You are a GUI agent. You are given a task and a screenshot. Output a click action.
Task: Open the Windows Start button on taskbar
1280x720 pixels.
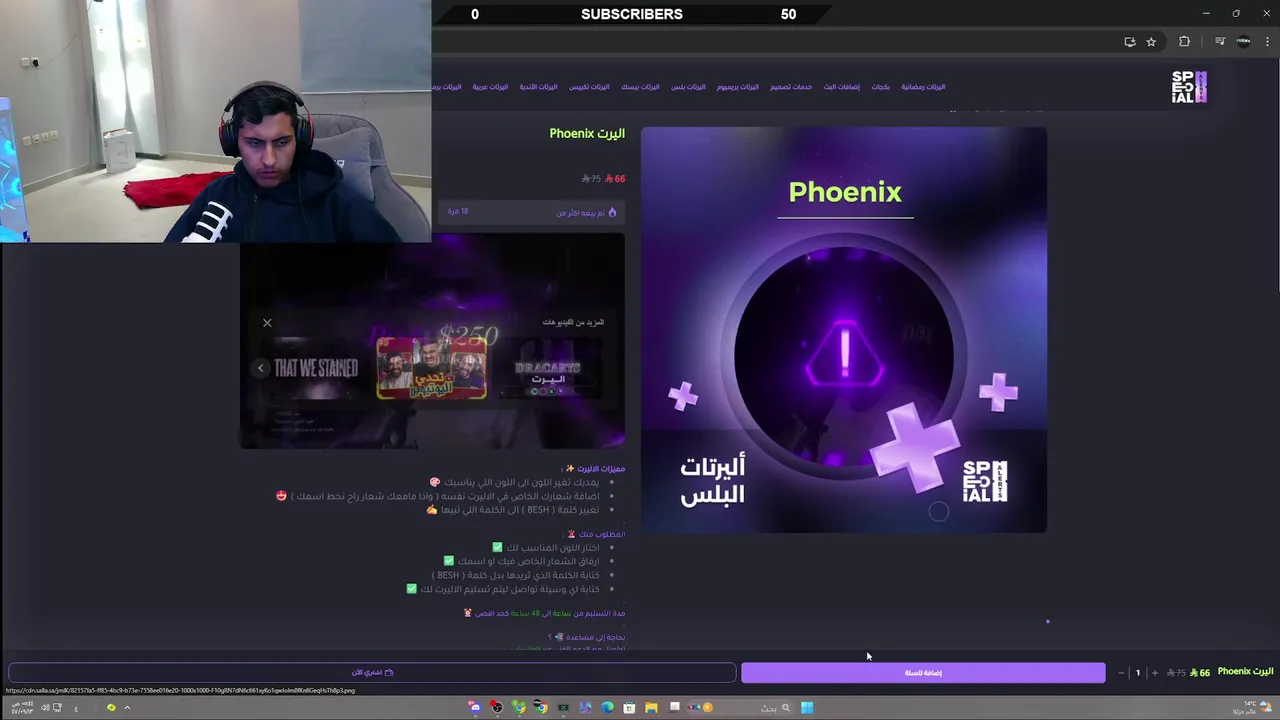[807, 708]
